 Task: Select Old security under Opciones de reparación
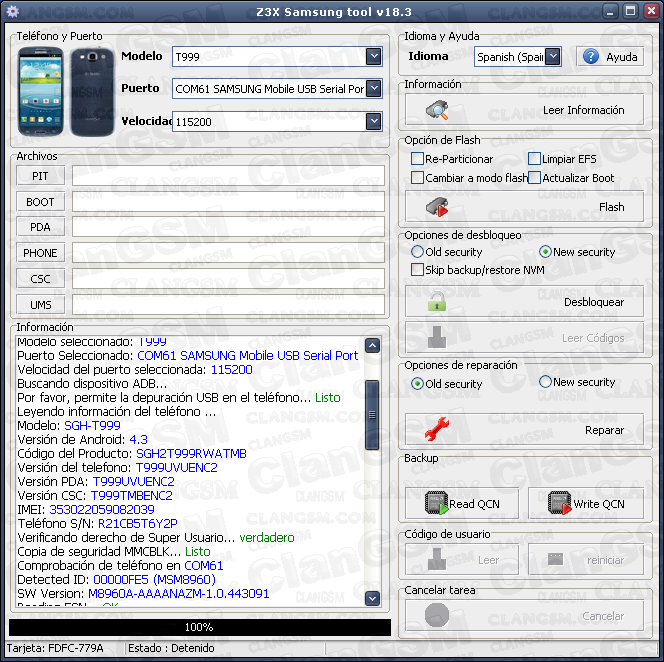click(x=417, y=384)
